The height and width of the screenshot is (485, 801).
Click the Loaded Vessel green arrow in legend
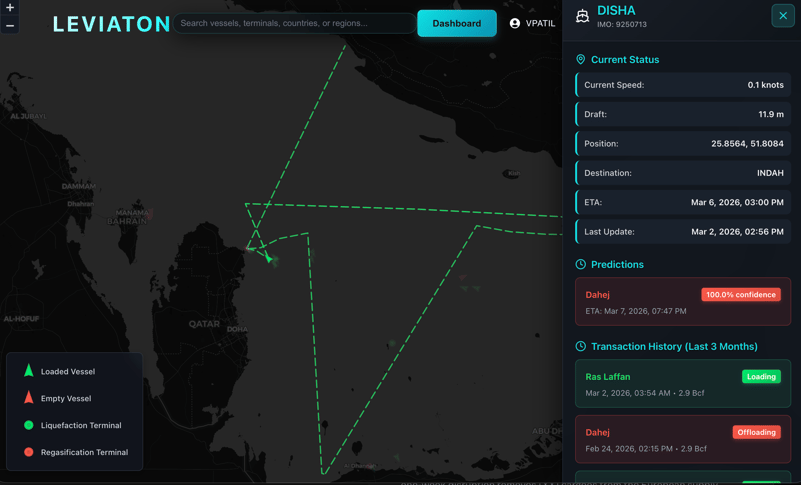29,371
